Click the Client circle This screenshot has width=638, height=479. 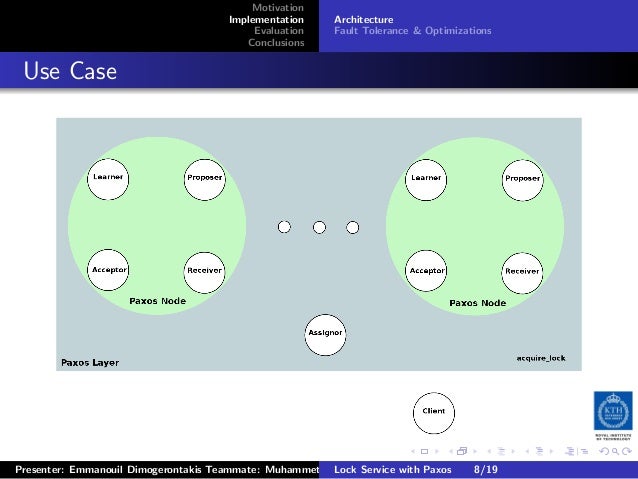click(434, 413)
